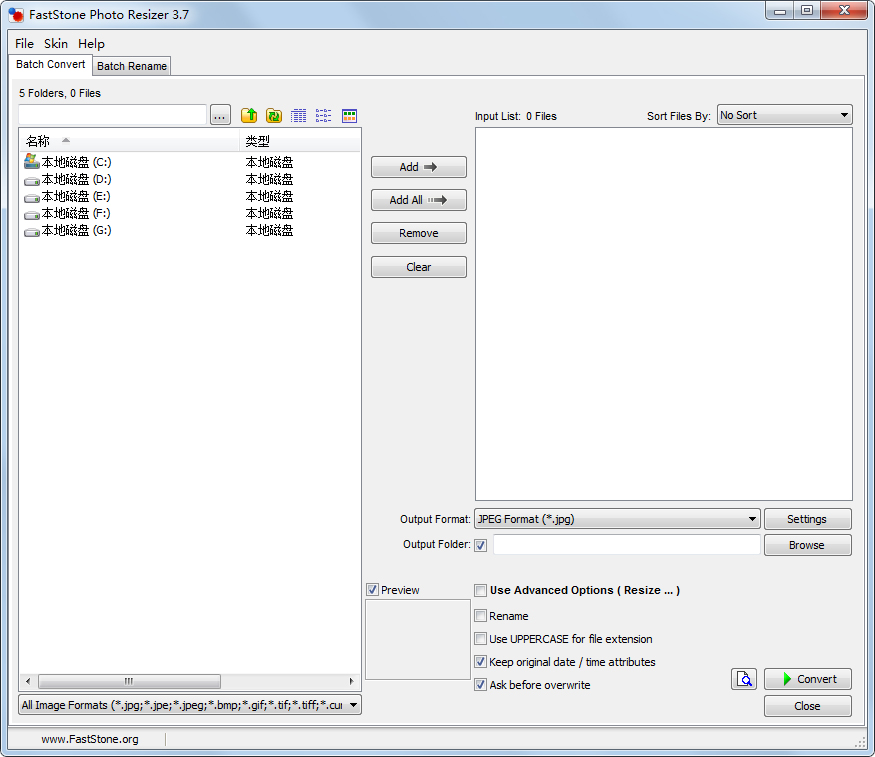This screenshot has height=757, width=875.
Task: Open the Skin menu
Action: (x=56, y=44)
